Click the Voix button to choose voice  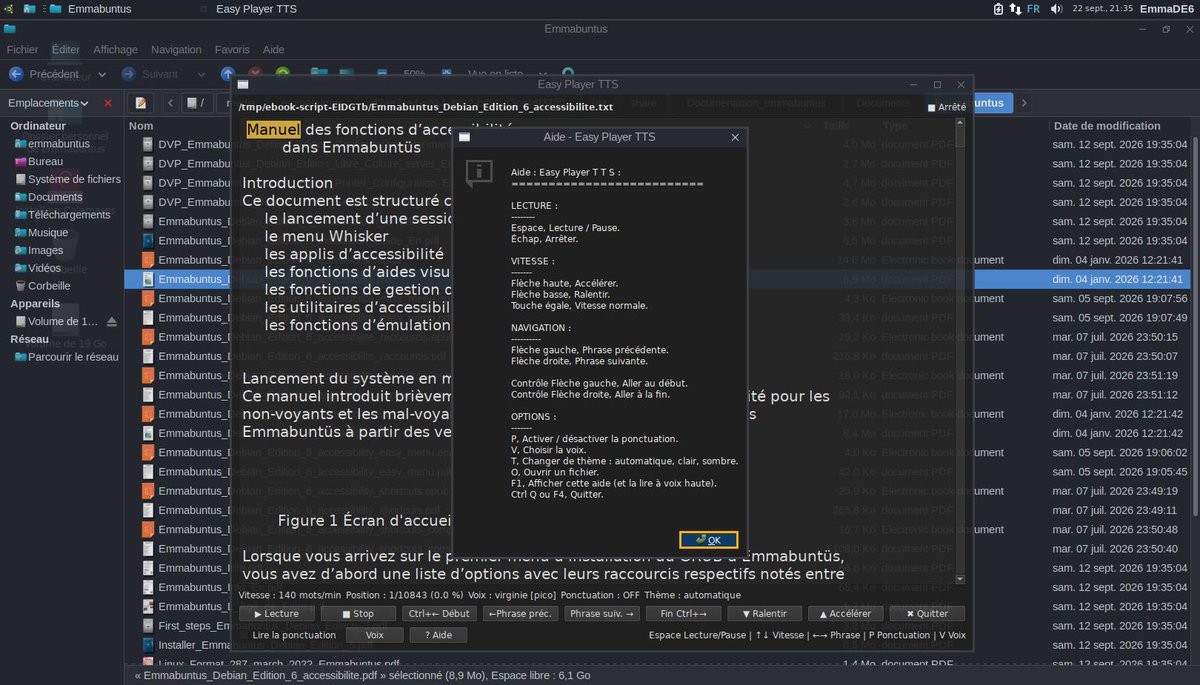(x=375, y=635)
